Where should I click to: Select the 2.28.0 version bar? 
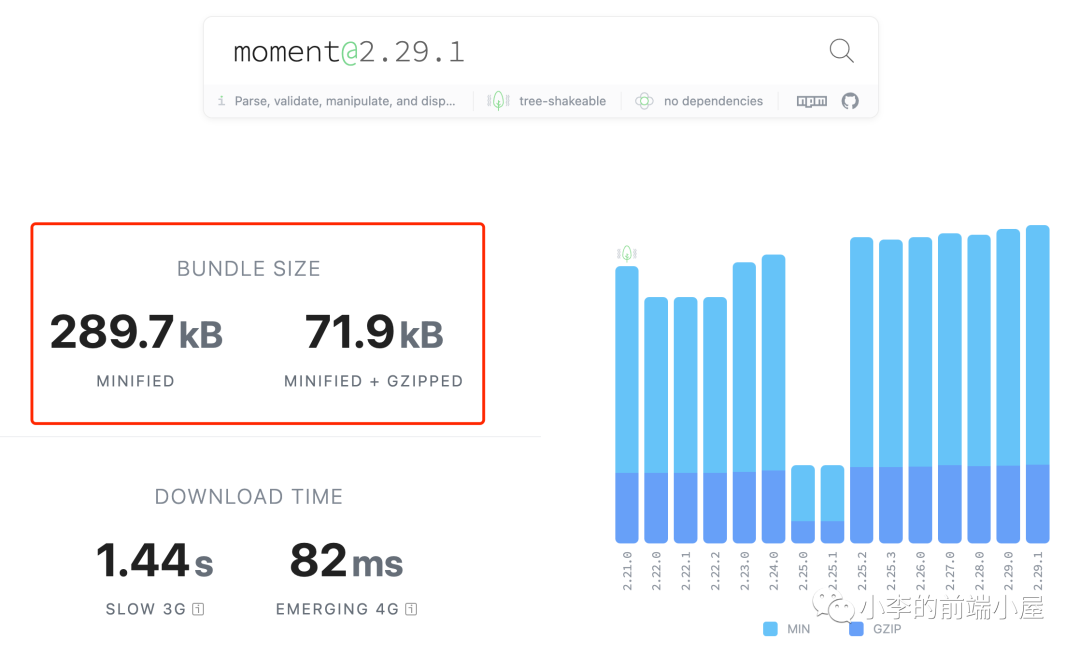[x=979, y=388]
